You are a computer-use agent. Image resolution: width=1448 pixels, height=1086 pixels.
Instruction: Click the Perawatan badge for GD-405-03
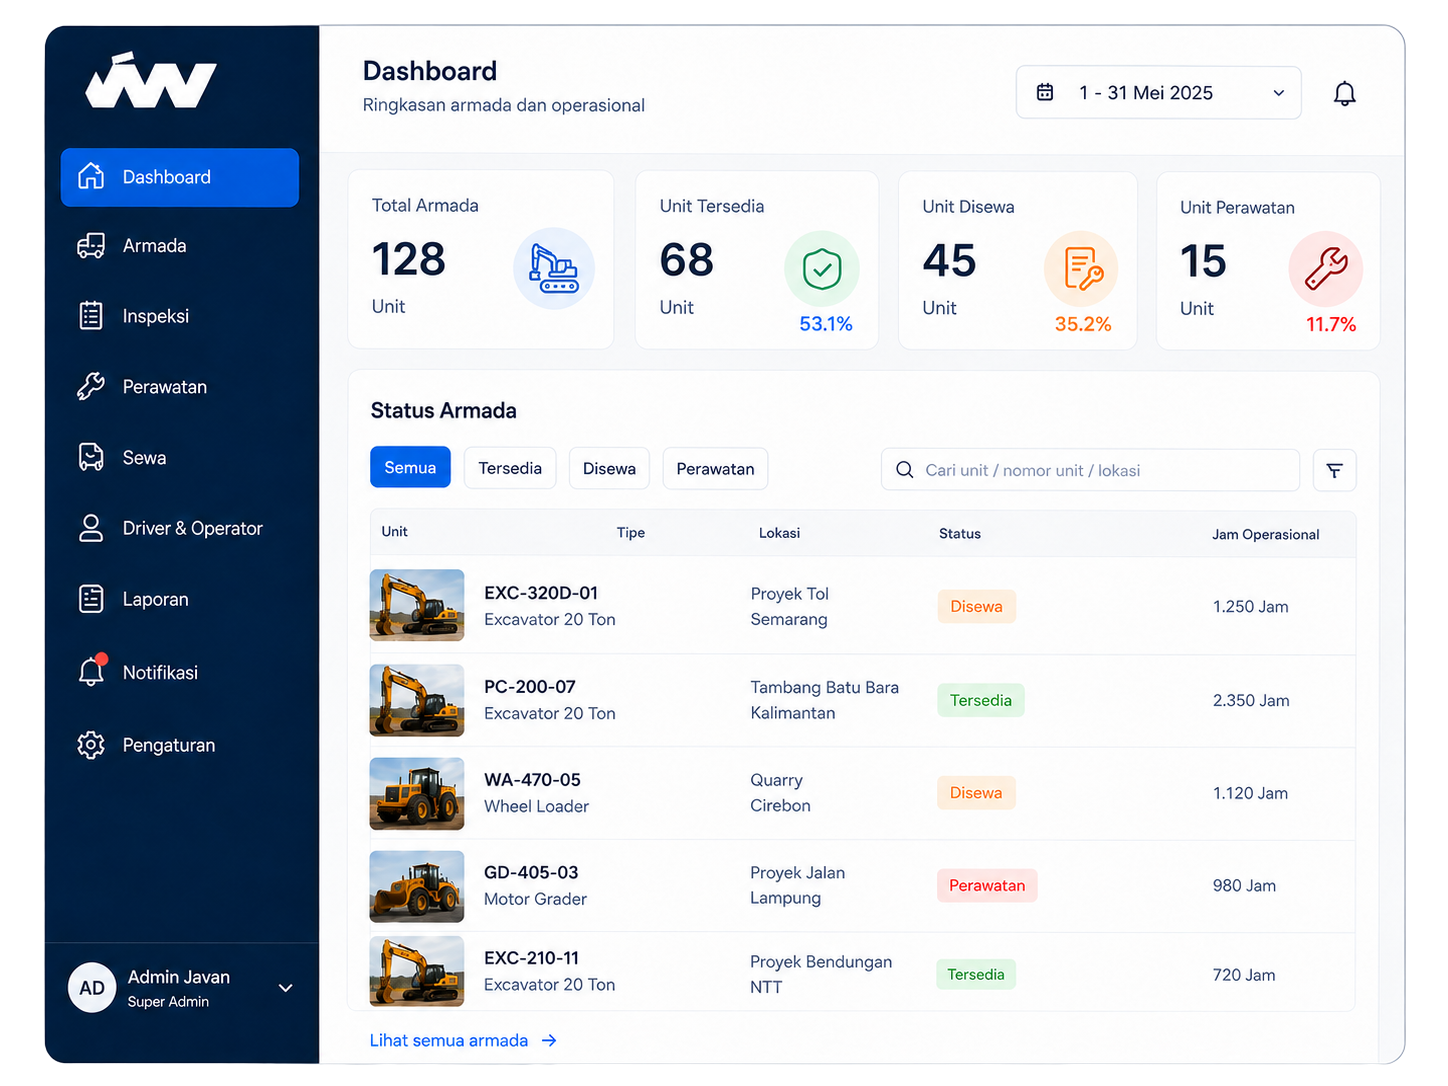pos(987,886)
